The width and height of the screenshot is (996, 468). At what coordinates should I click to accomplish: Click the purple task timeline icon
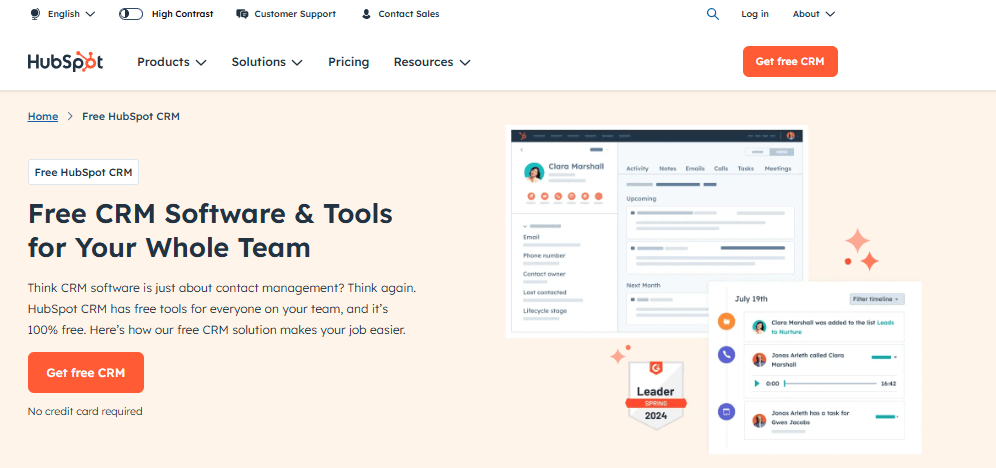[x=727, y=412]
